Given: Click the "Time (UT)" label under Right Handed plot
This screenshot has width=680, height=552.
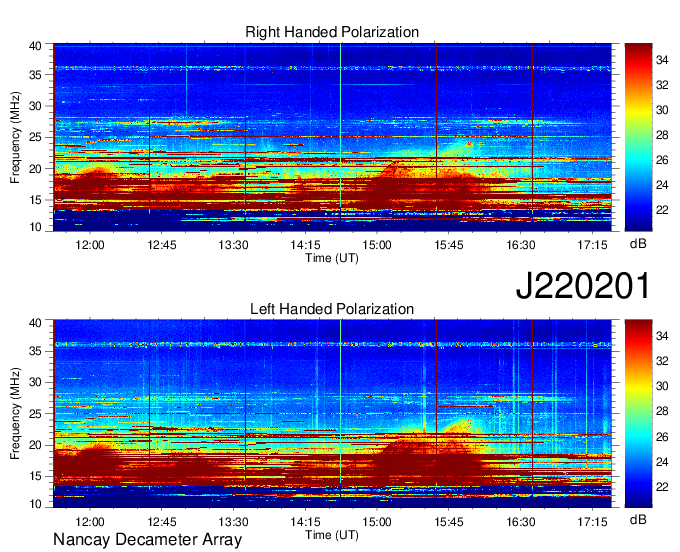Looking at the screenshot, I should click(x=332, y=258).
